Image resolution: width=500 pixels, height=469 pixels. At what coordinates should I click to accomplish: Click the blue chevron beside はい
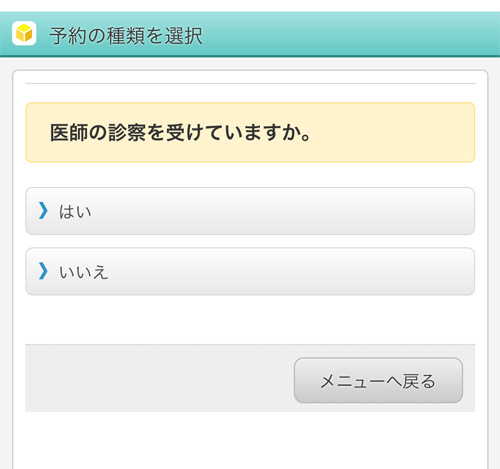click(43, 211)
